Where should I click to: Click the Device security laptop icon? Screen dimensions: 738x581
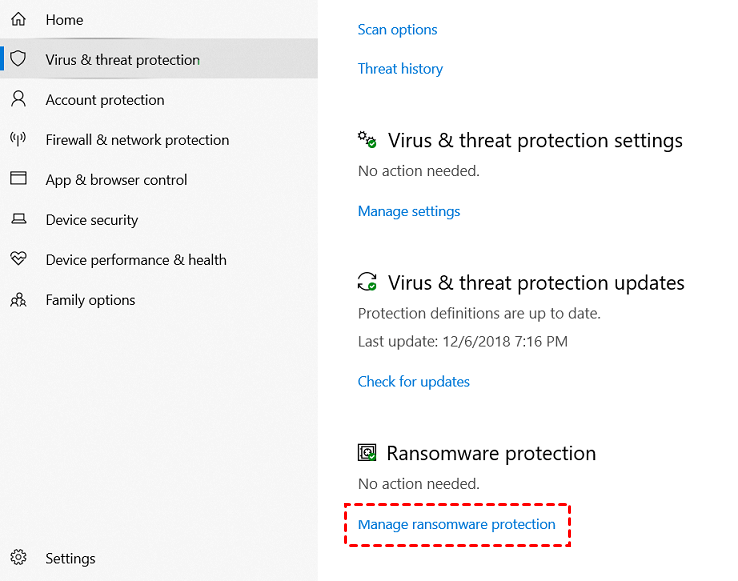pos(18,219)
